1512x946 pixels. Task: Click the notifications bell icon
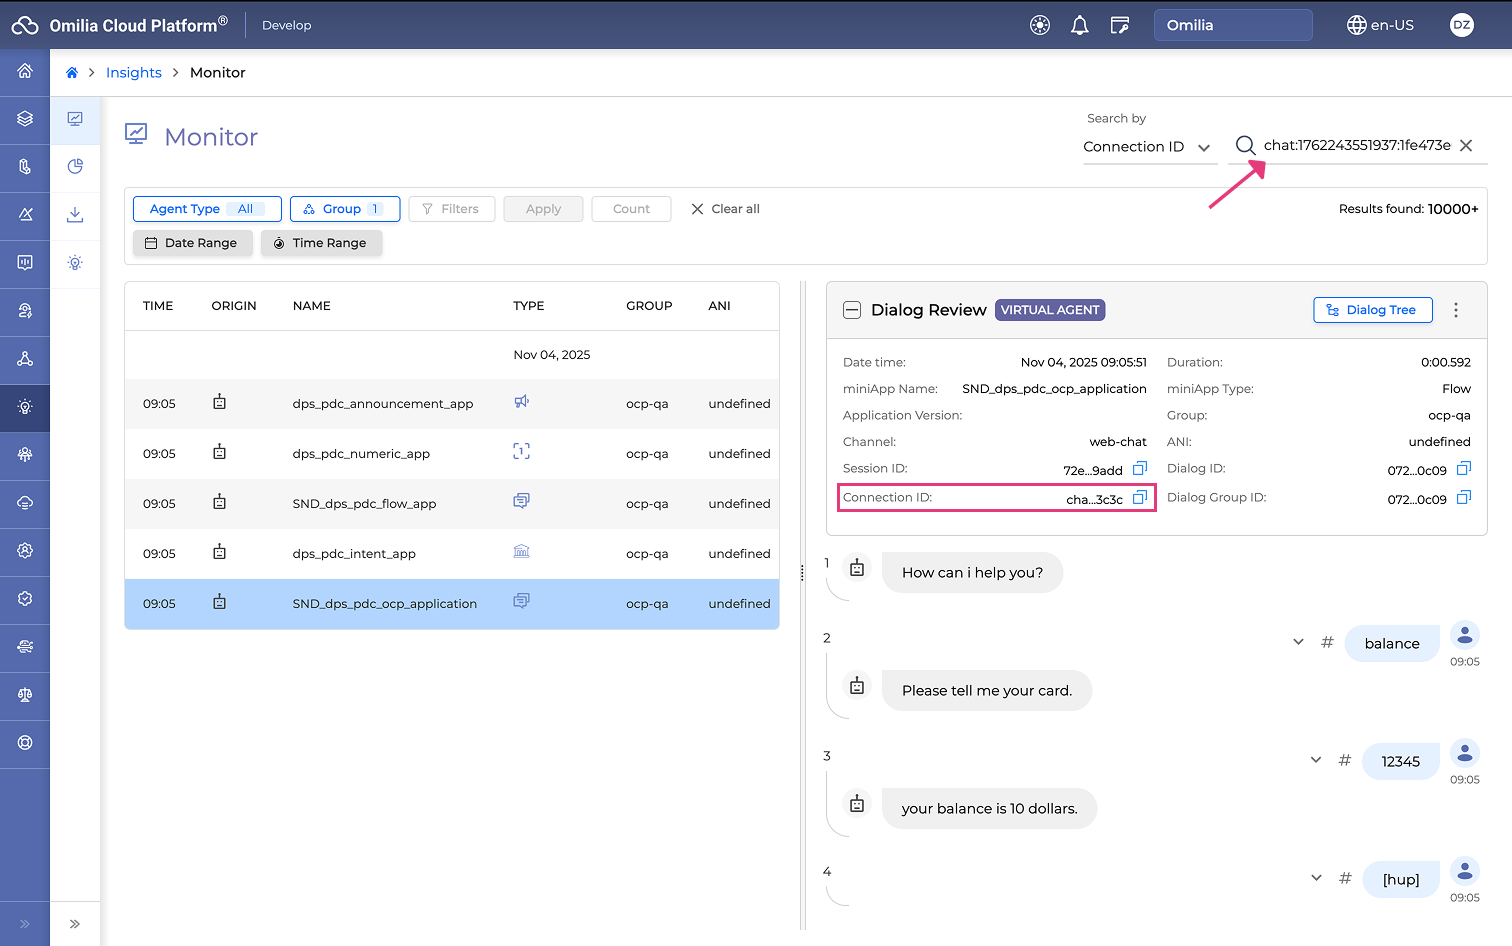click(x=1079, y=25)
